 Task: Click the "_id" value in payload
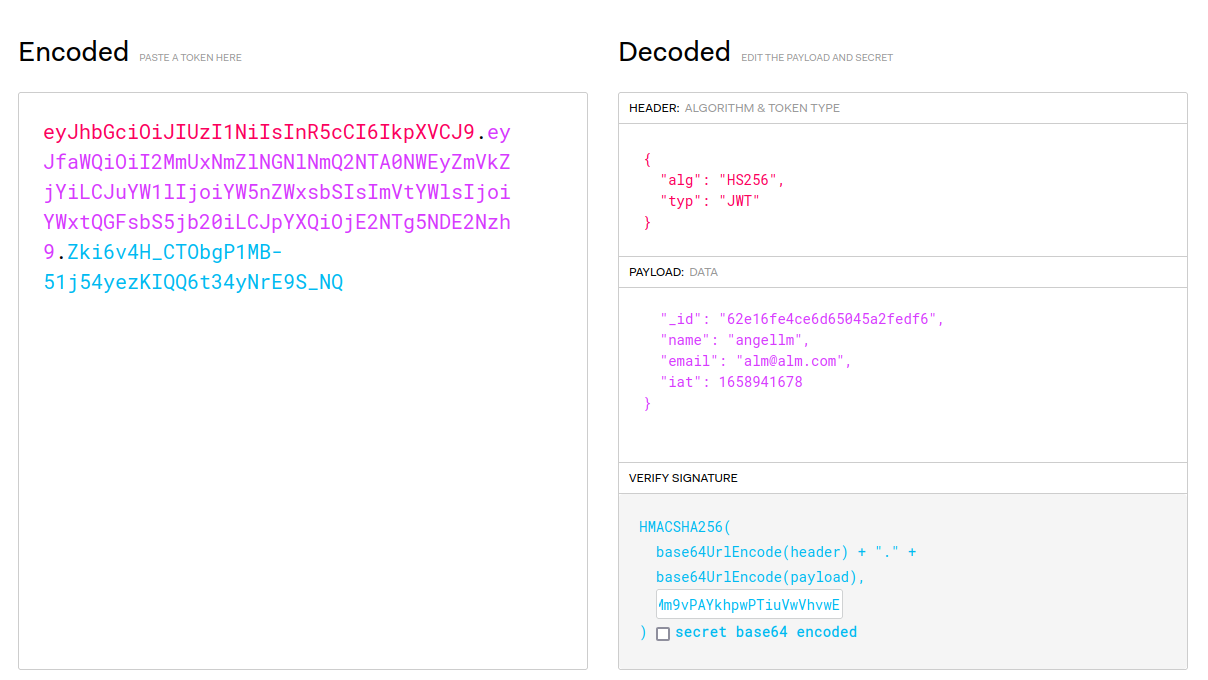pos(831,319)
